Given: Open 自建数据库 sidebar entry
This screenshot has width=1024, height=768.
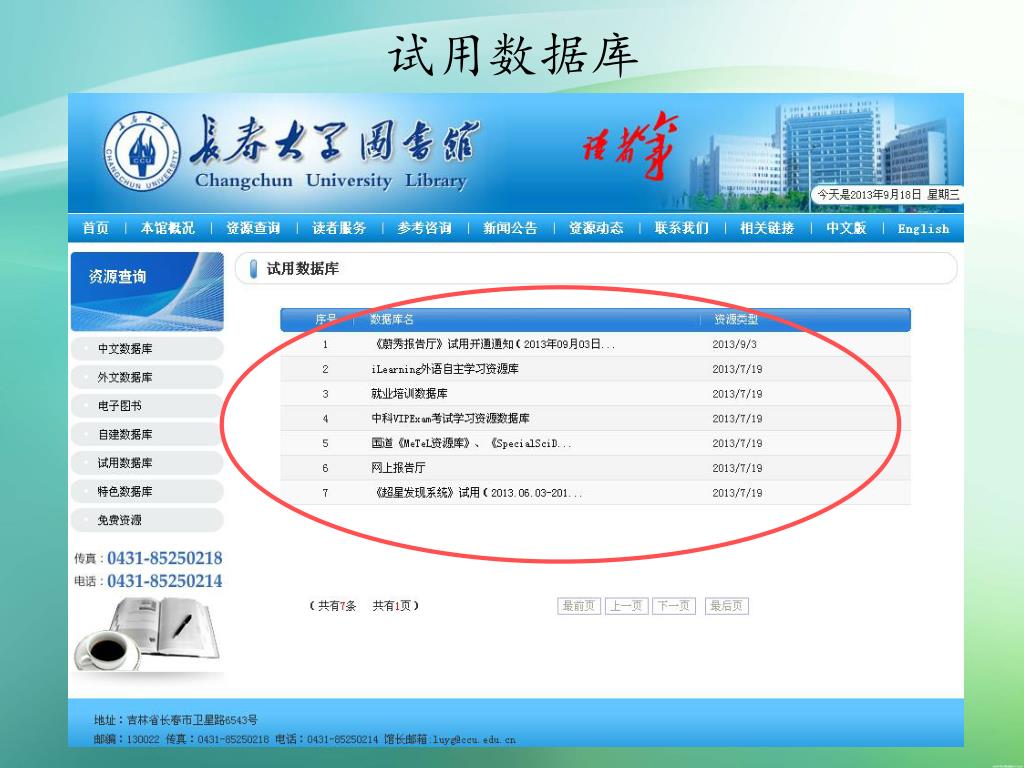Looking at the screenshot, I should click(147, 434).
